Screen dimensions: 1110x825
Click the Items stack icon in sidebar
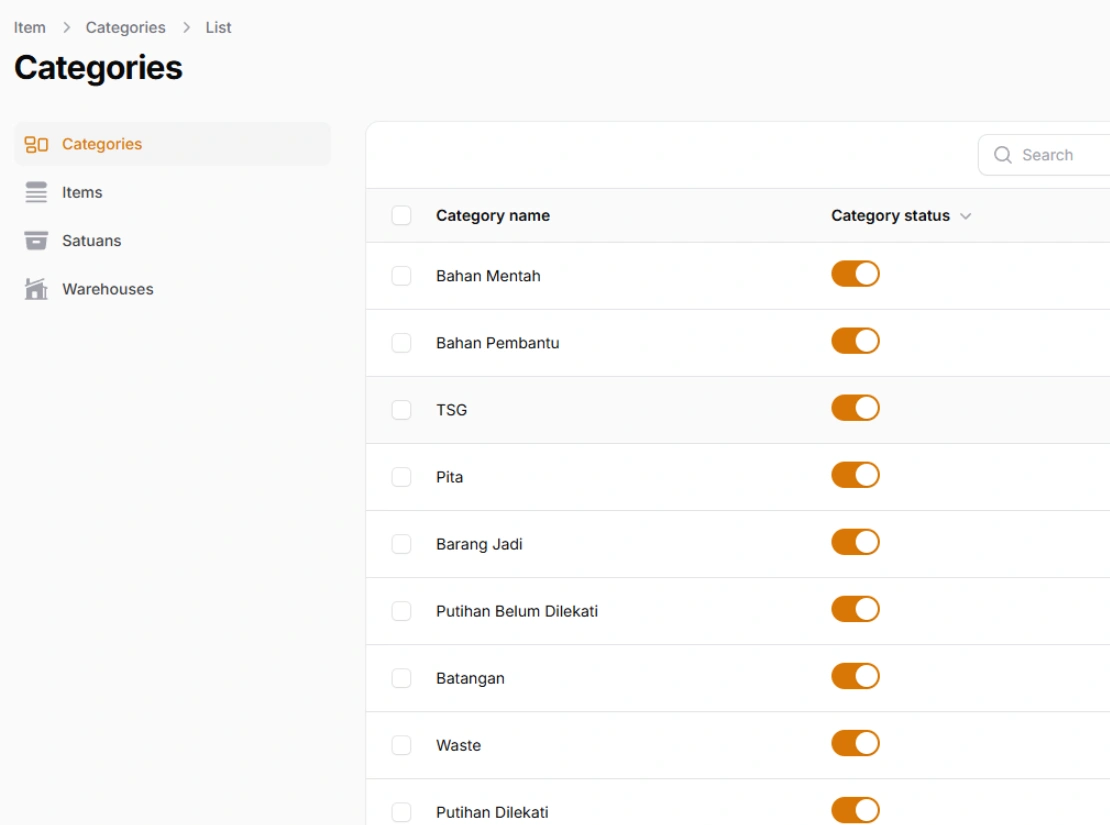(x=36, y=193)
